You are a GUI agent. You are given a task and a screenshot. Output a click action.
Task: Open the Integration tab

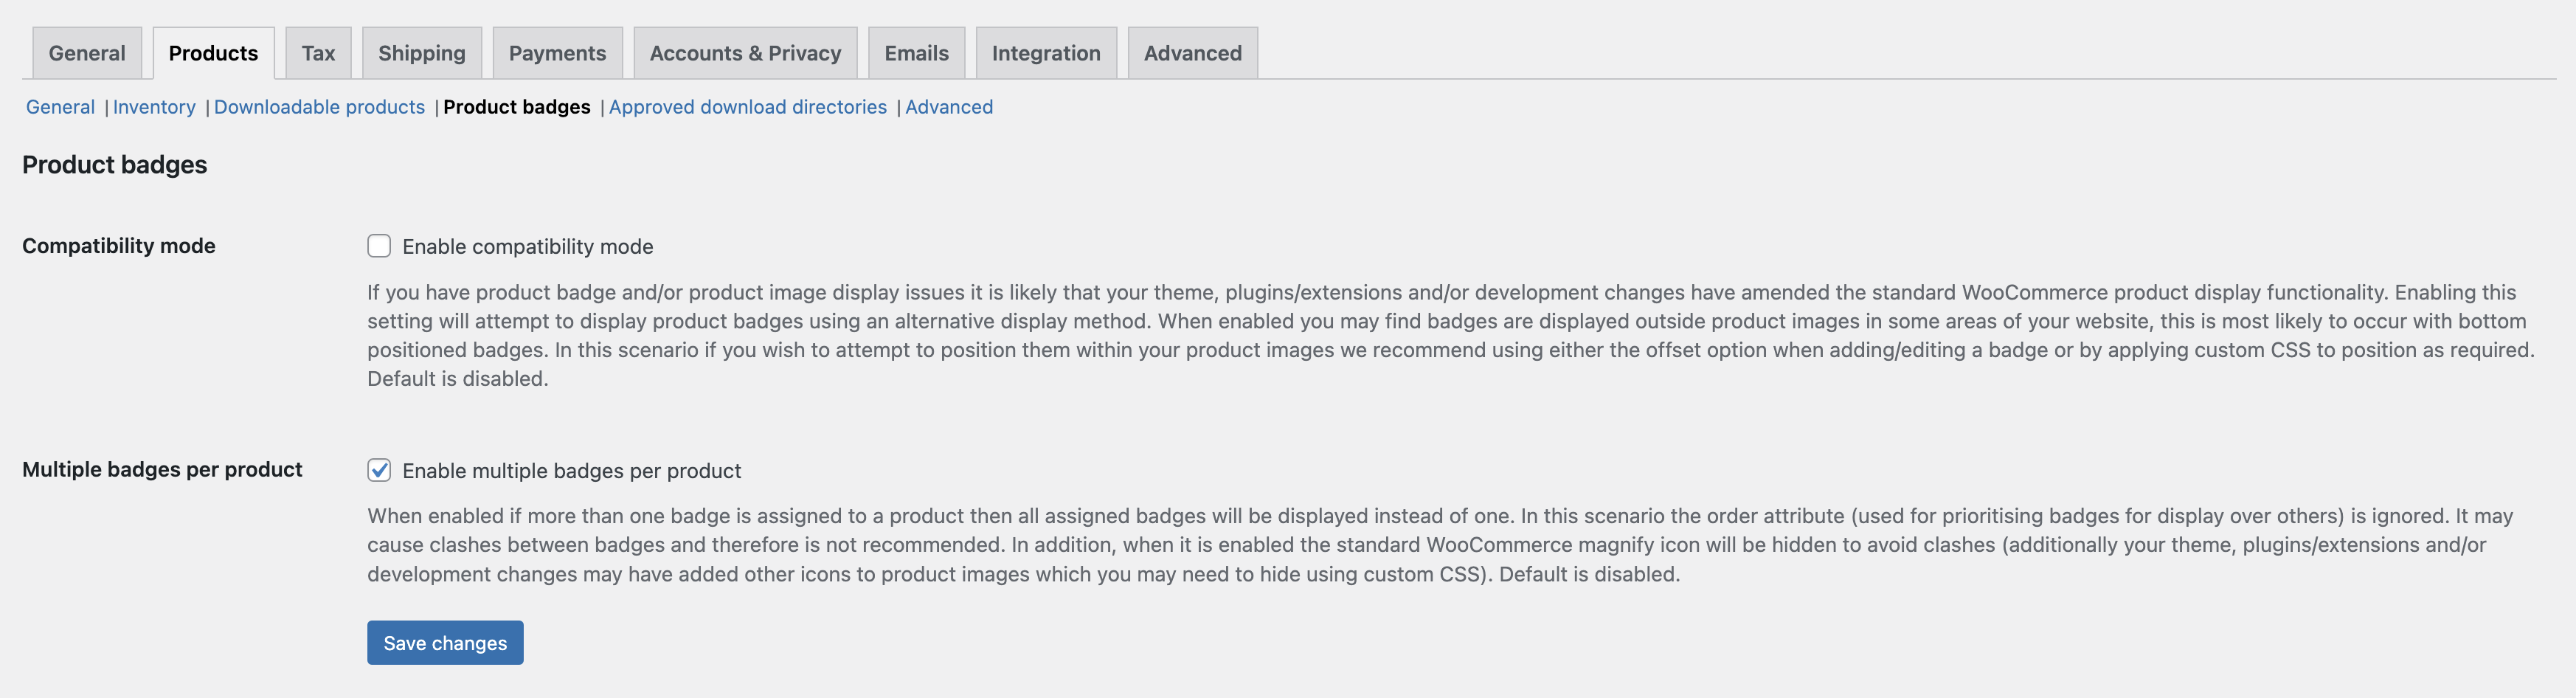(1045, 53)
